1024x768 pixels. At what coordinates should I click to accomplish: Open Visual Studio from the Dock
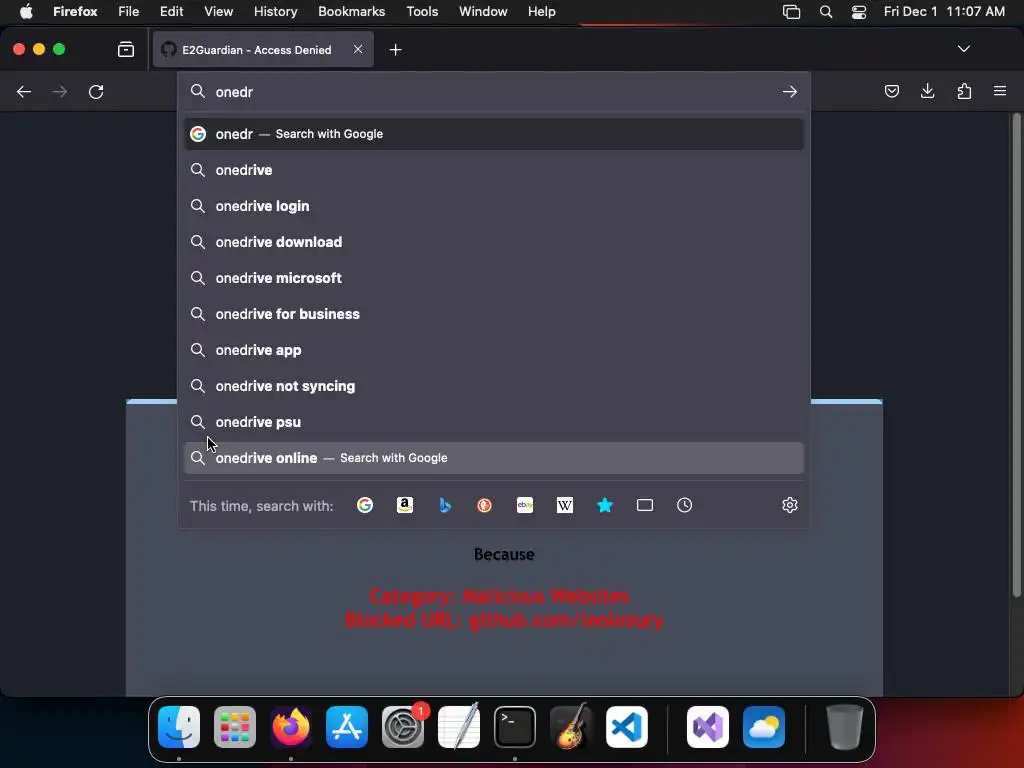pos(708,727)
